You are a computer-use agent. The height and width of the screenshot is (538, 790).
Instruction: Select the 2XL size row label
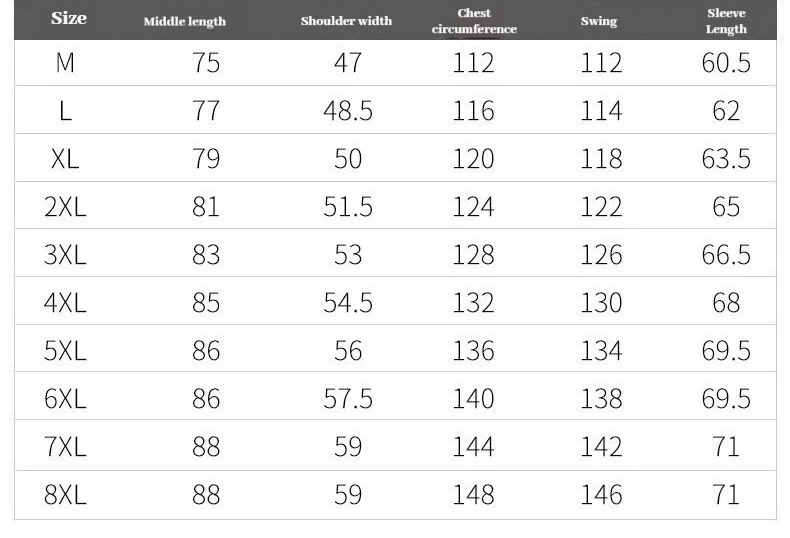[65, 207]
